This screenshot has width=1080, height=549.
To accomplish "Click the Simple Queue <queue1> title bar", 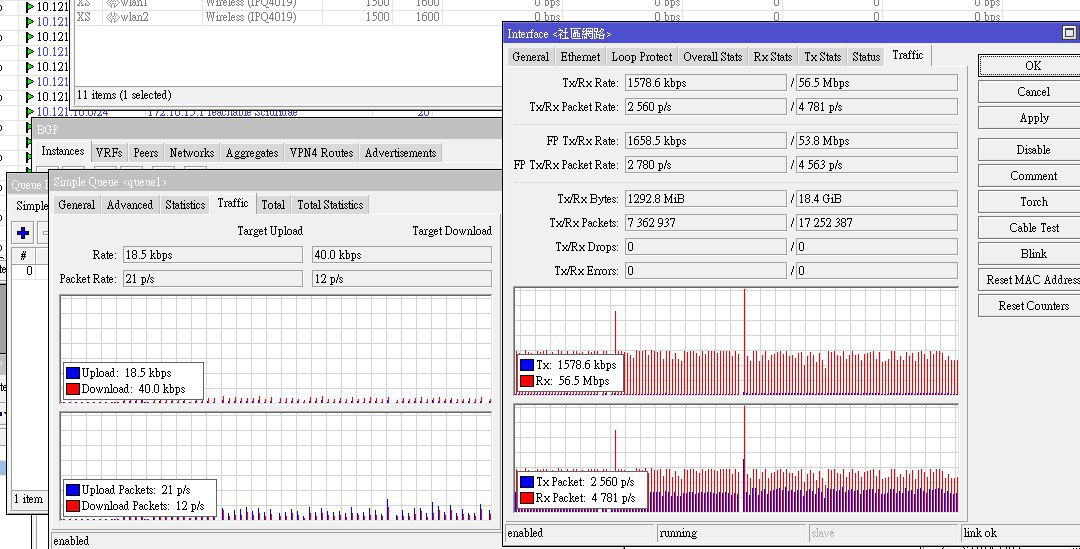I will [x=276, y=182].
